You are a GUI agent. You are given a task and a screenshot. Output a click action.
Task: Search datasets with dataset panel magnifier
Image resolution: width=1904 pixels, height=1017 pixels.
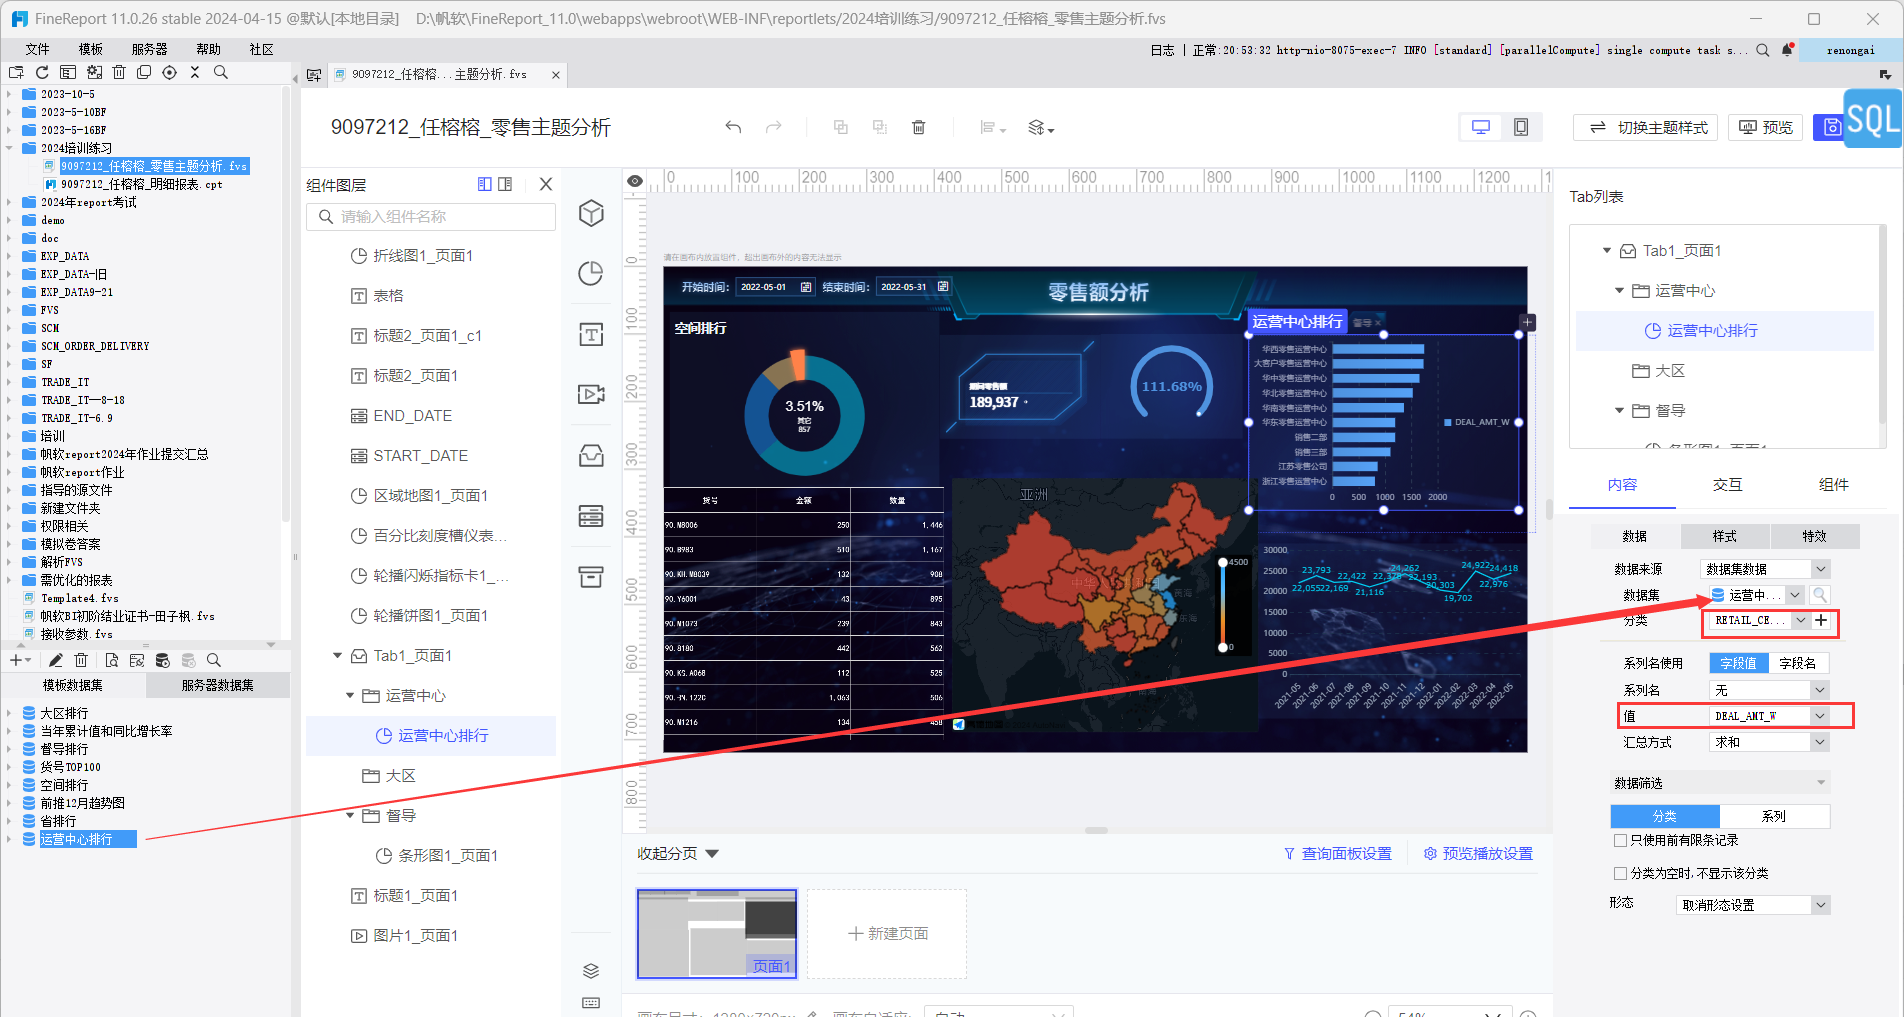pos(213,660)
